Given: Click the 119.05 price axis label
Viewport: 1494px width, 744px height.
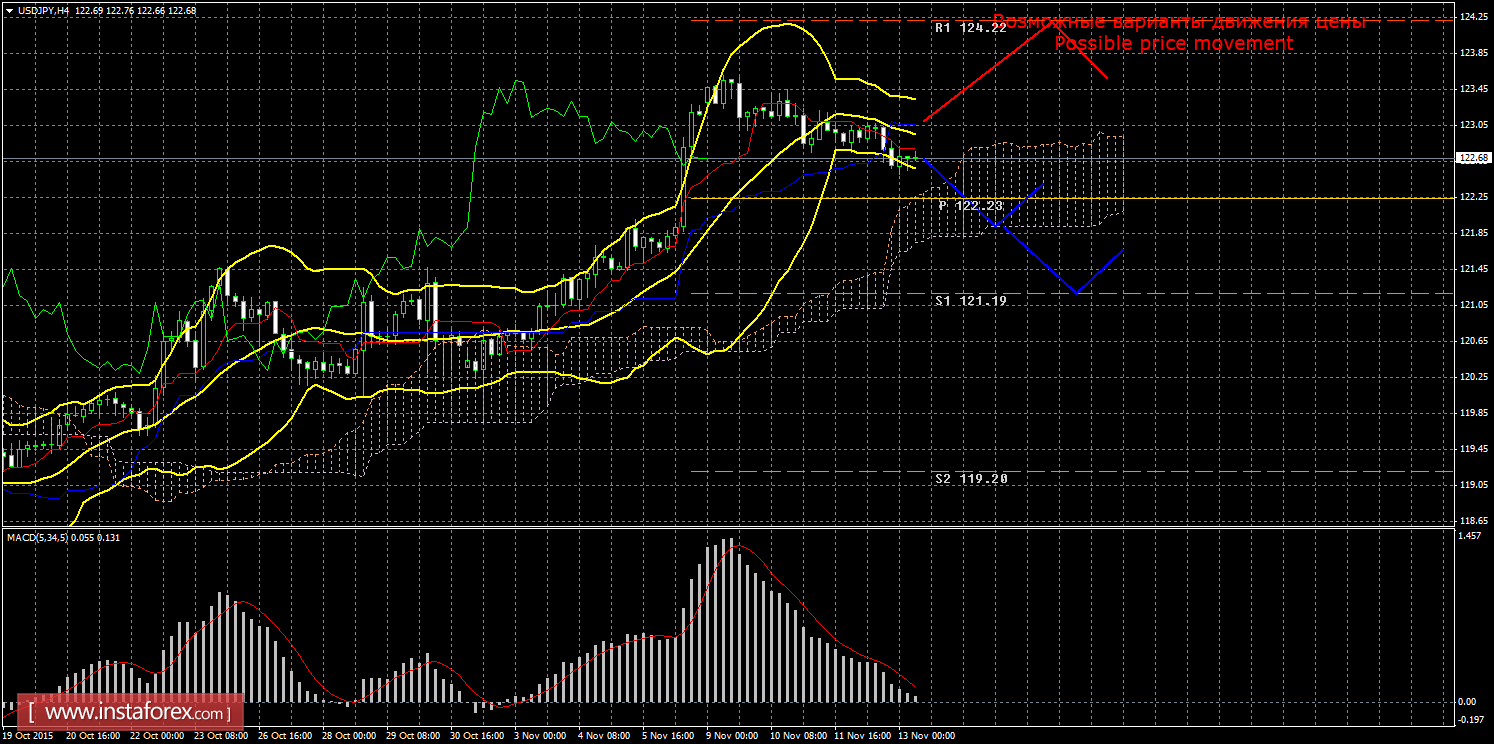Looking at the screenshot, I should (1475, 485).
